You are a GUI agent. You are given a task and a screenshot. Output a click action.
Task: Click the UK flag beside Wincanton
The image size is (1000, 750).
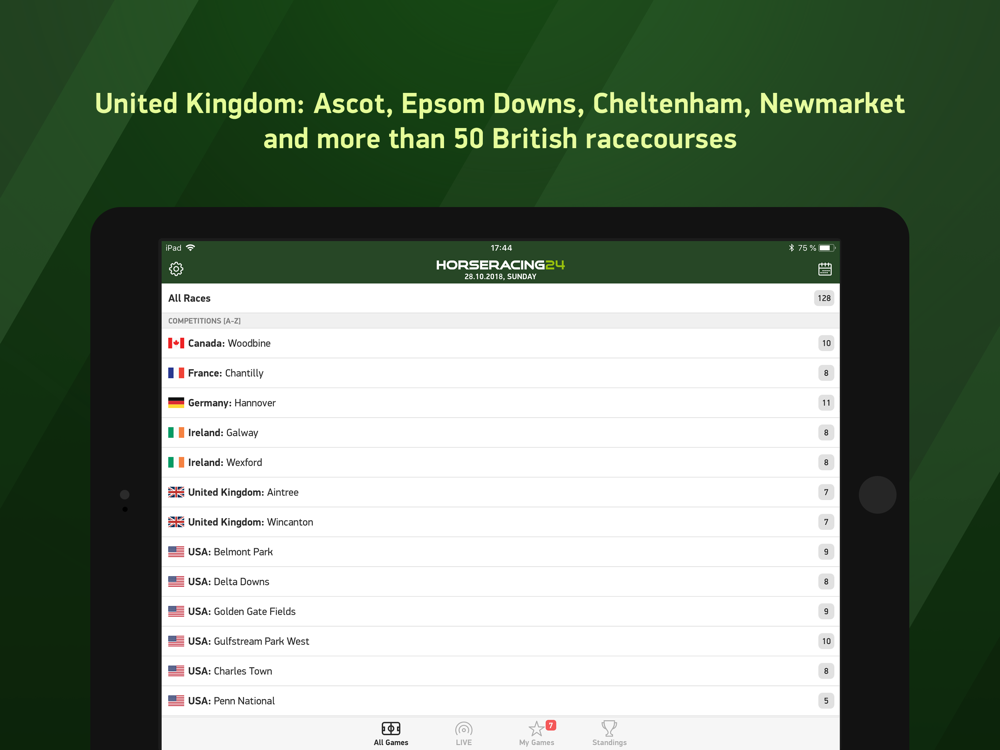point(176,522)
